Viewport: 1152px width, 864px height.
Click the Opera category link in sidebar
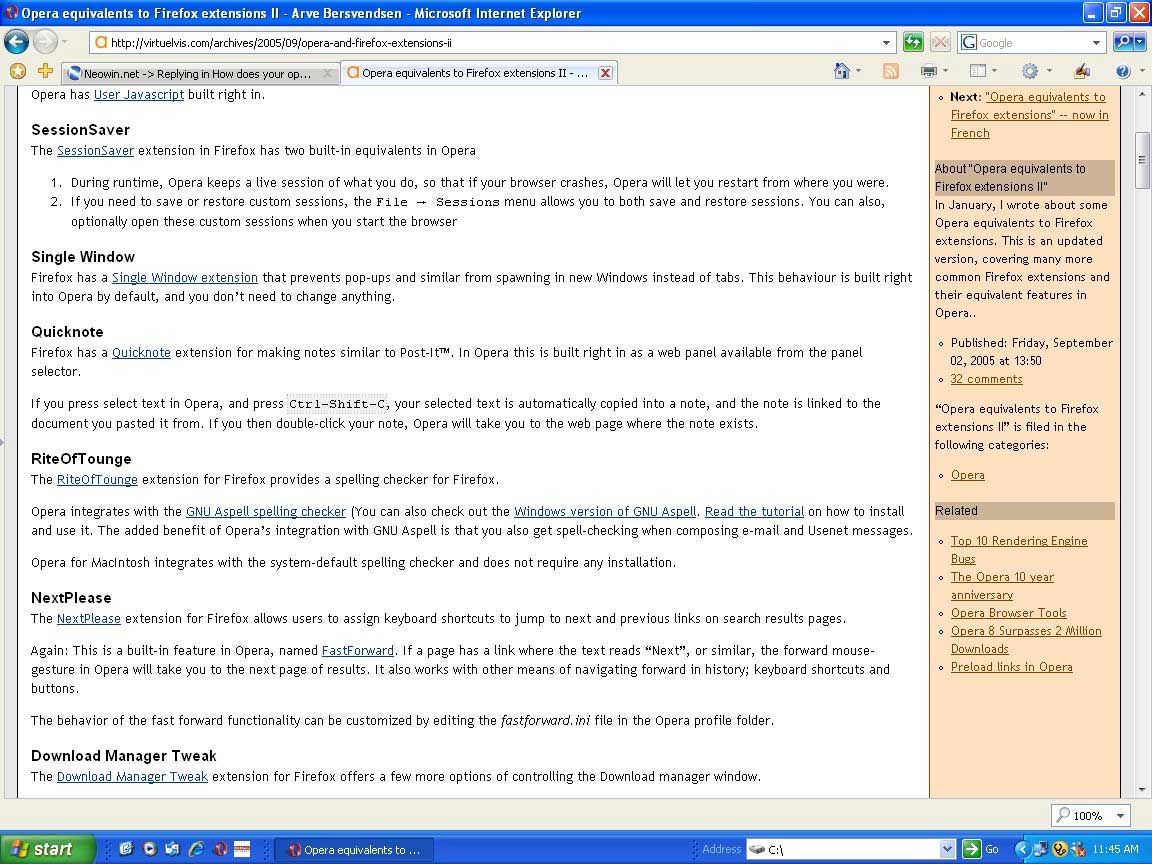(x=968, y=475)
